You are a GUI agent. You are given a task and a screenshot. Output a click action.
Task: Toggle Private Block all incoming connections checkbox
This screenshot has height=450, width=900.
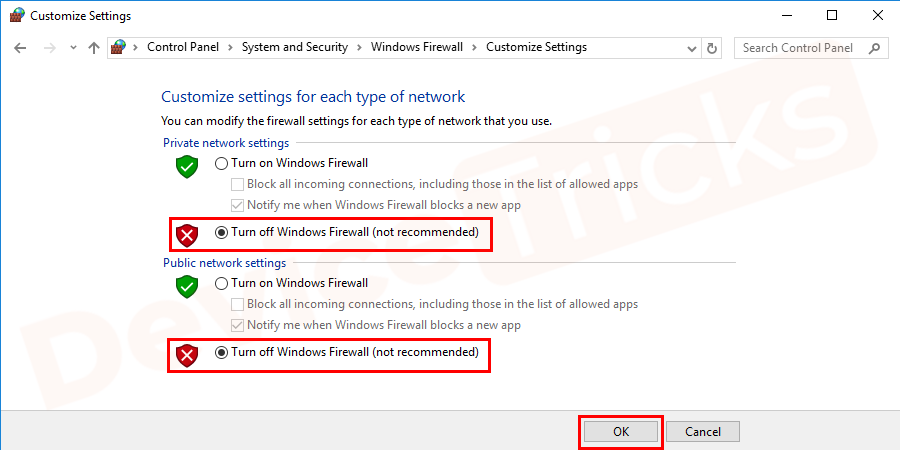pyautogui.click(x=238, y=184)
